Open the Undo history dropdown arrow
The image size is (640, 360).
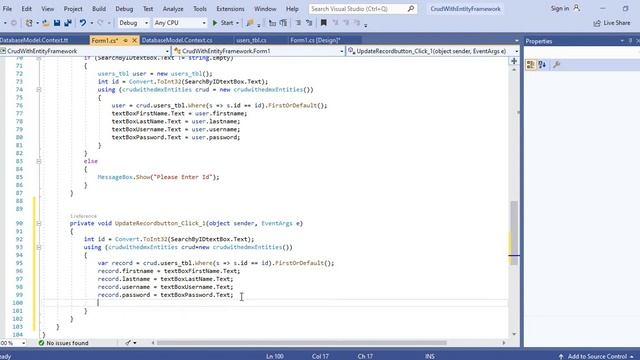point(91,23)
